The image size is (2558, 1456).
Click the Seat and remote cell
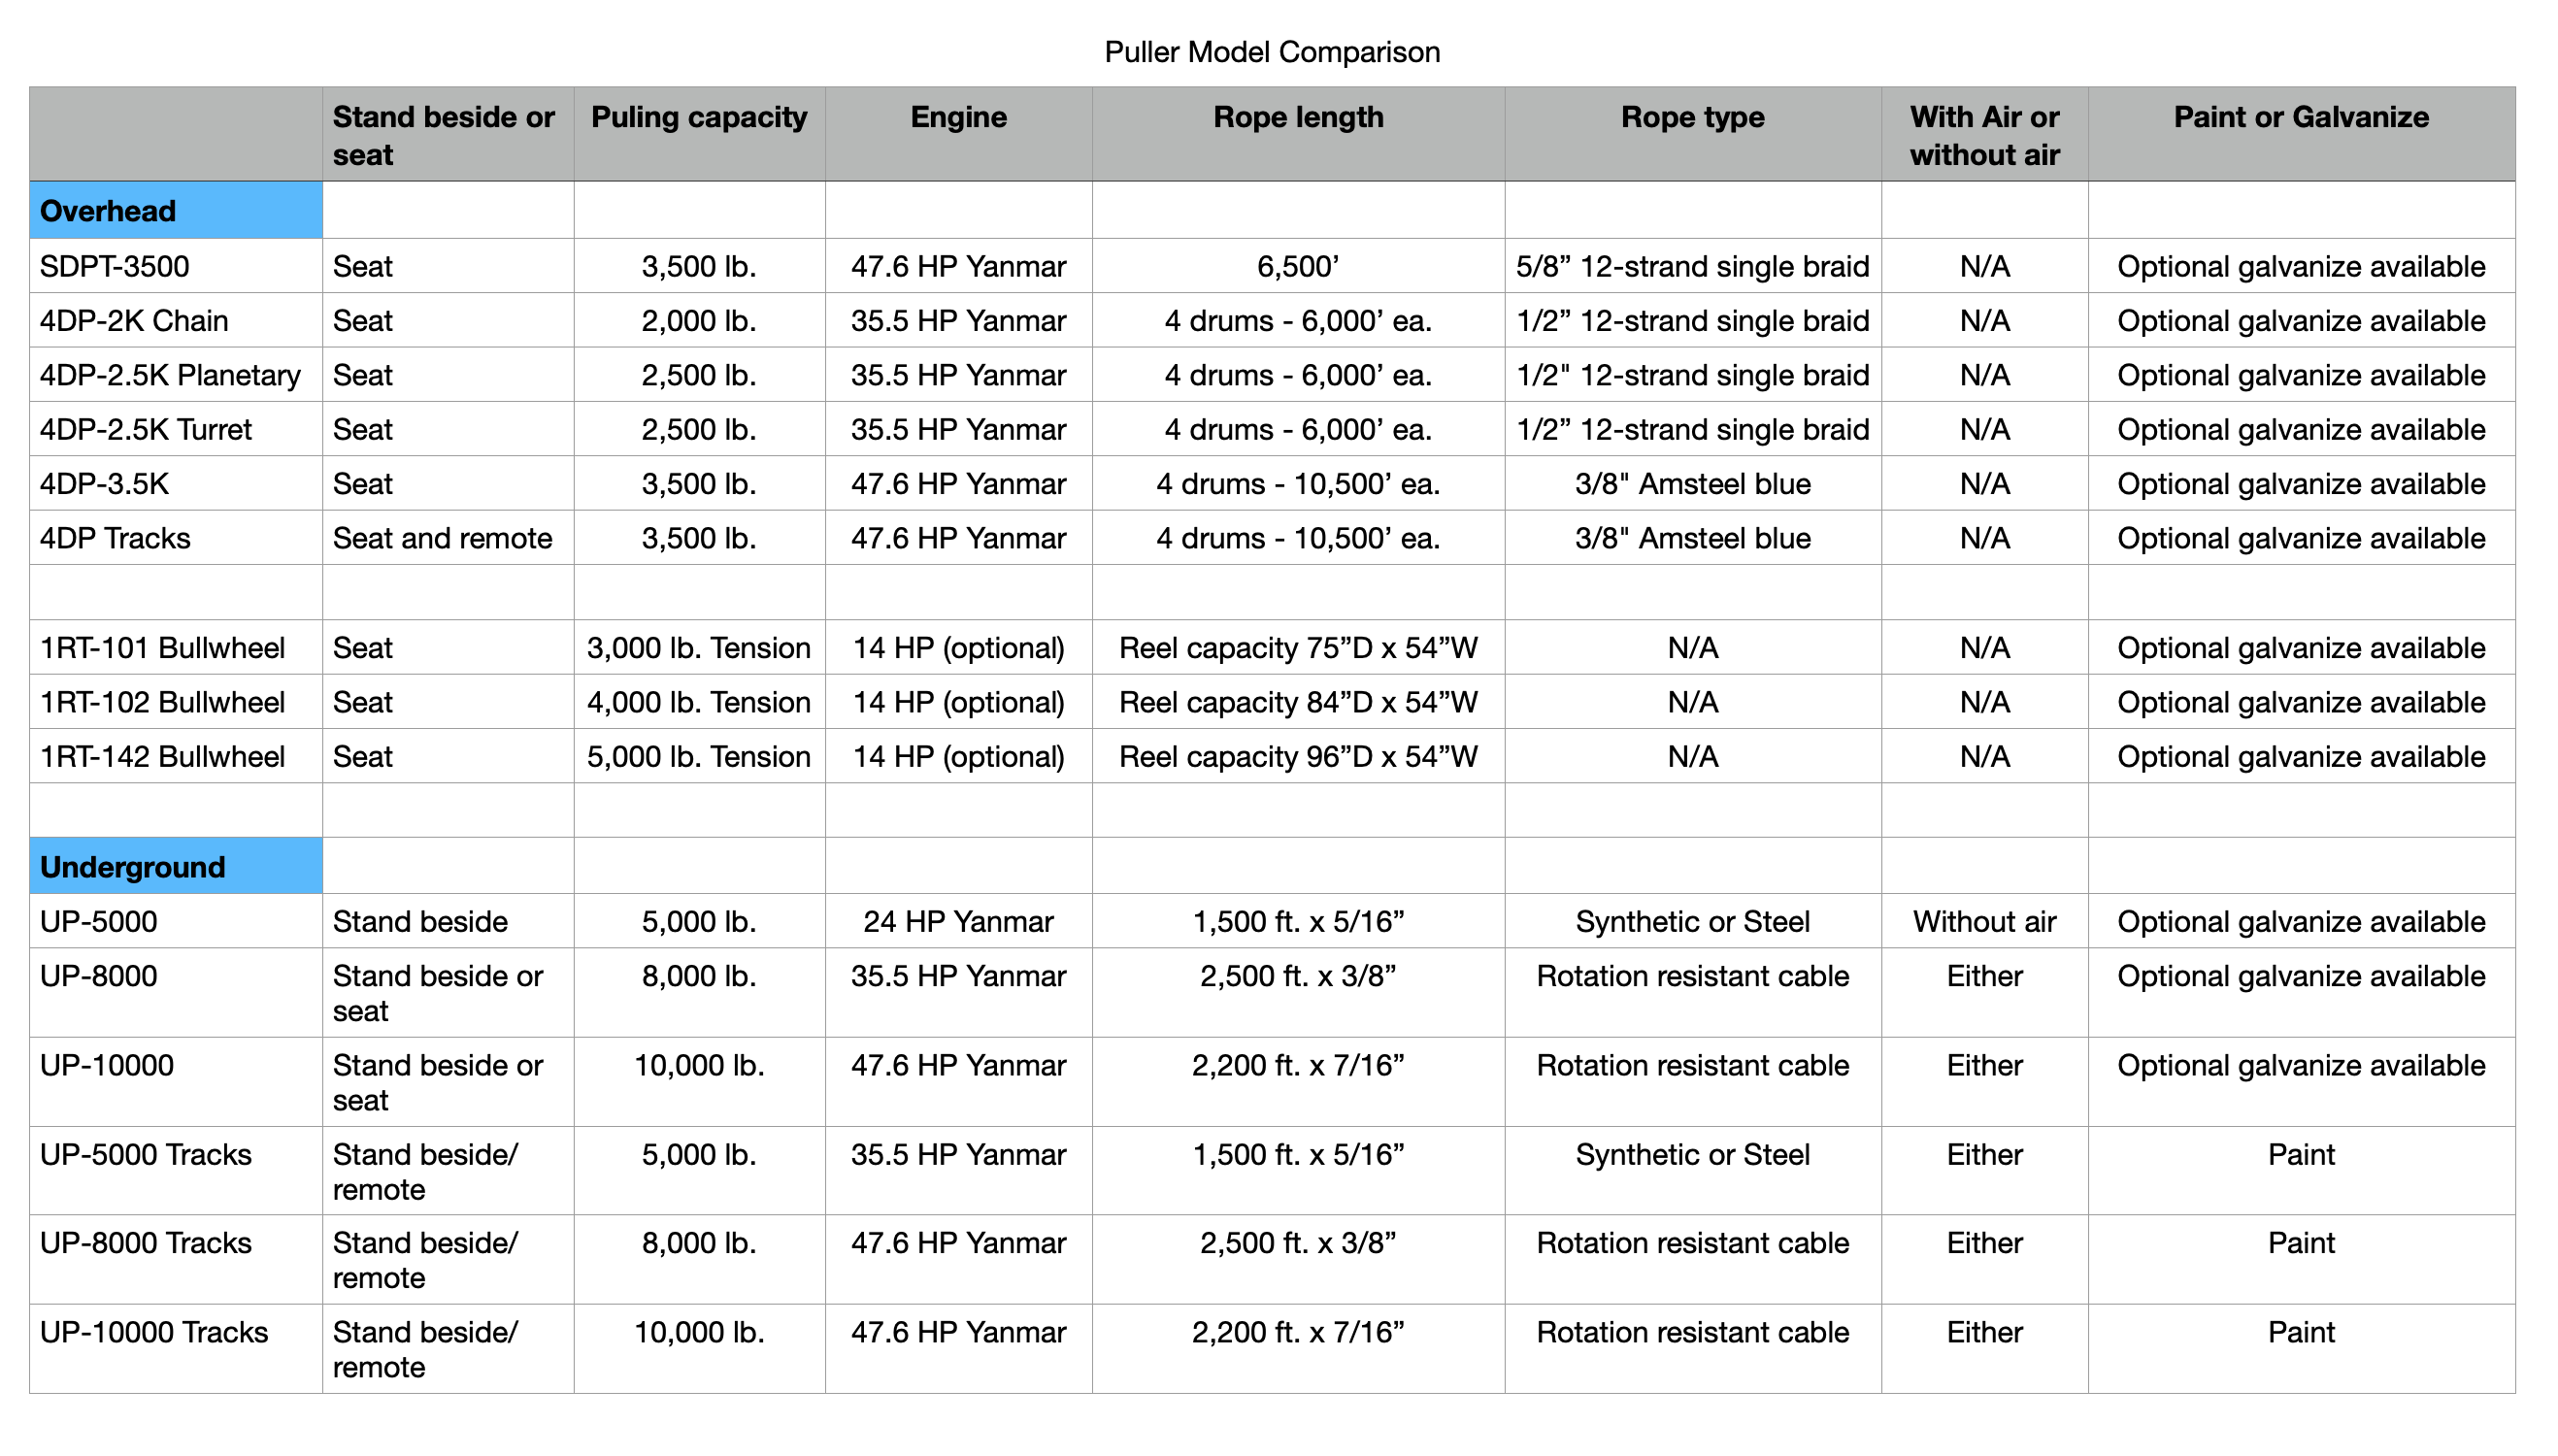(x=442, y=538)
